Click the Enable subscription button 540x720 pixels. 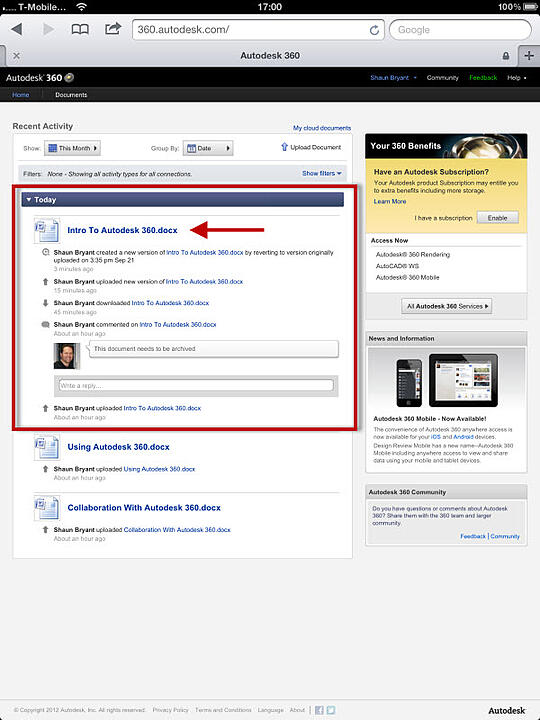(x=497, y=218)
